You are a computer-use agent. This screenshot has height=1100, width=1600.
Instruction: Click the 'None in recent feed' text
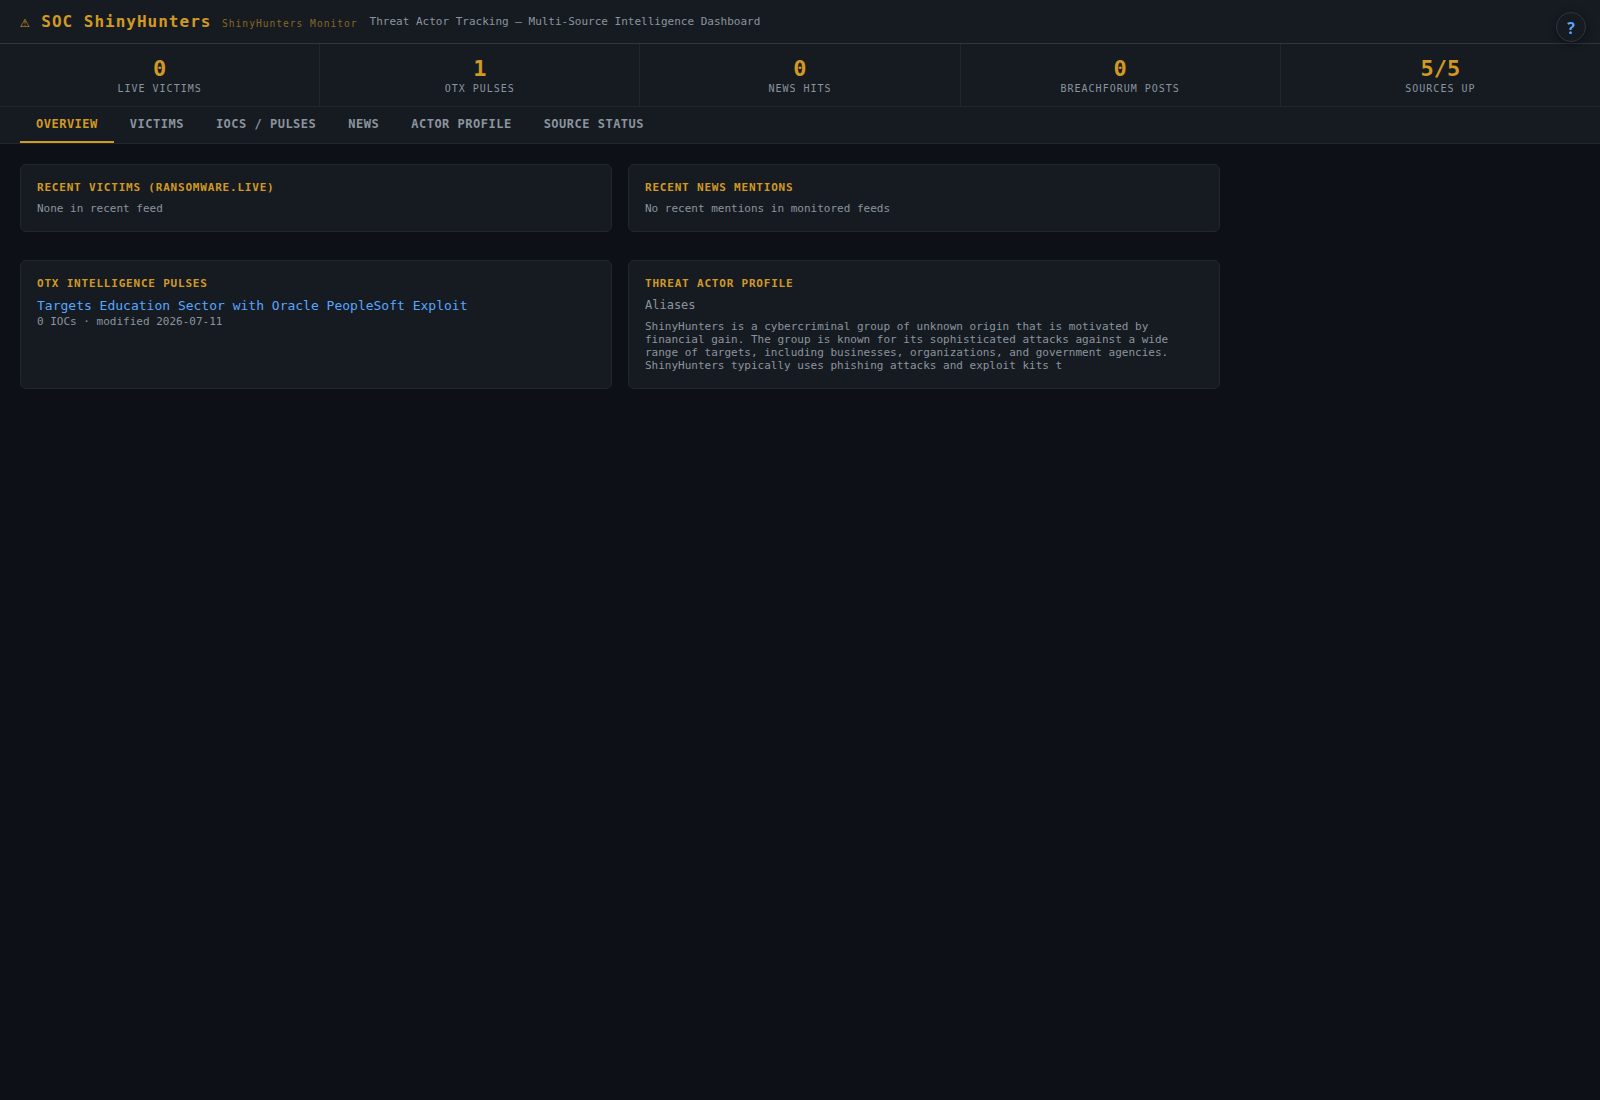click(100, 208)
